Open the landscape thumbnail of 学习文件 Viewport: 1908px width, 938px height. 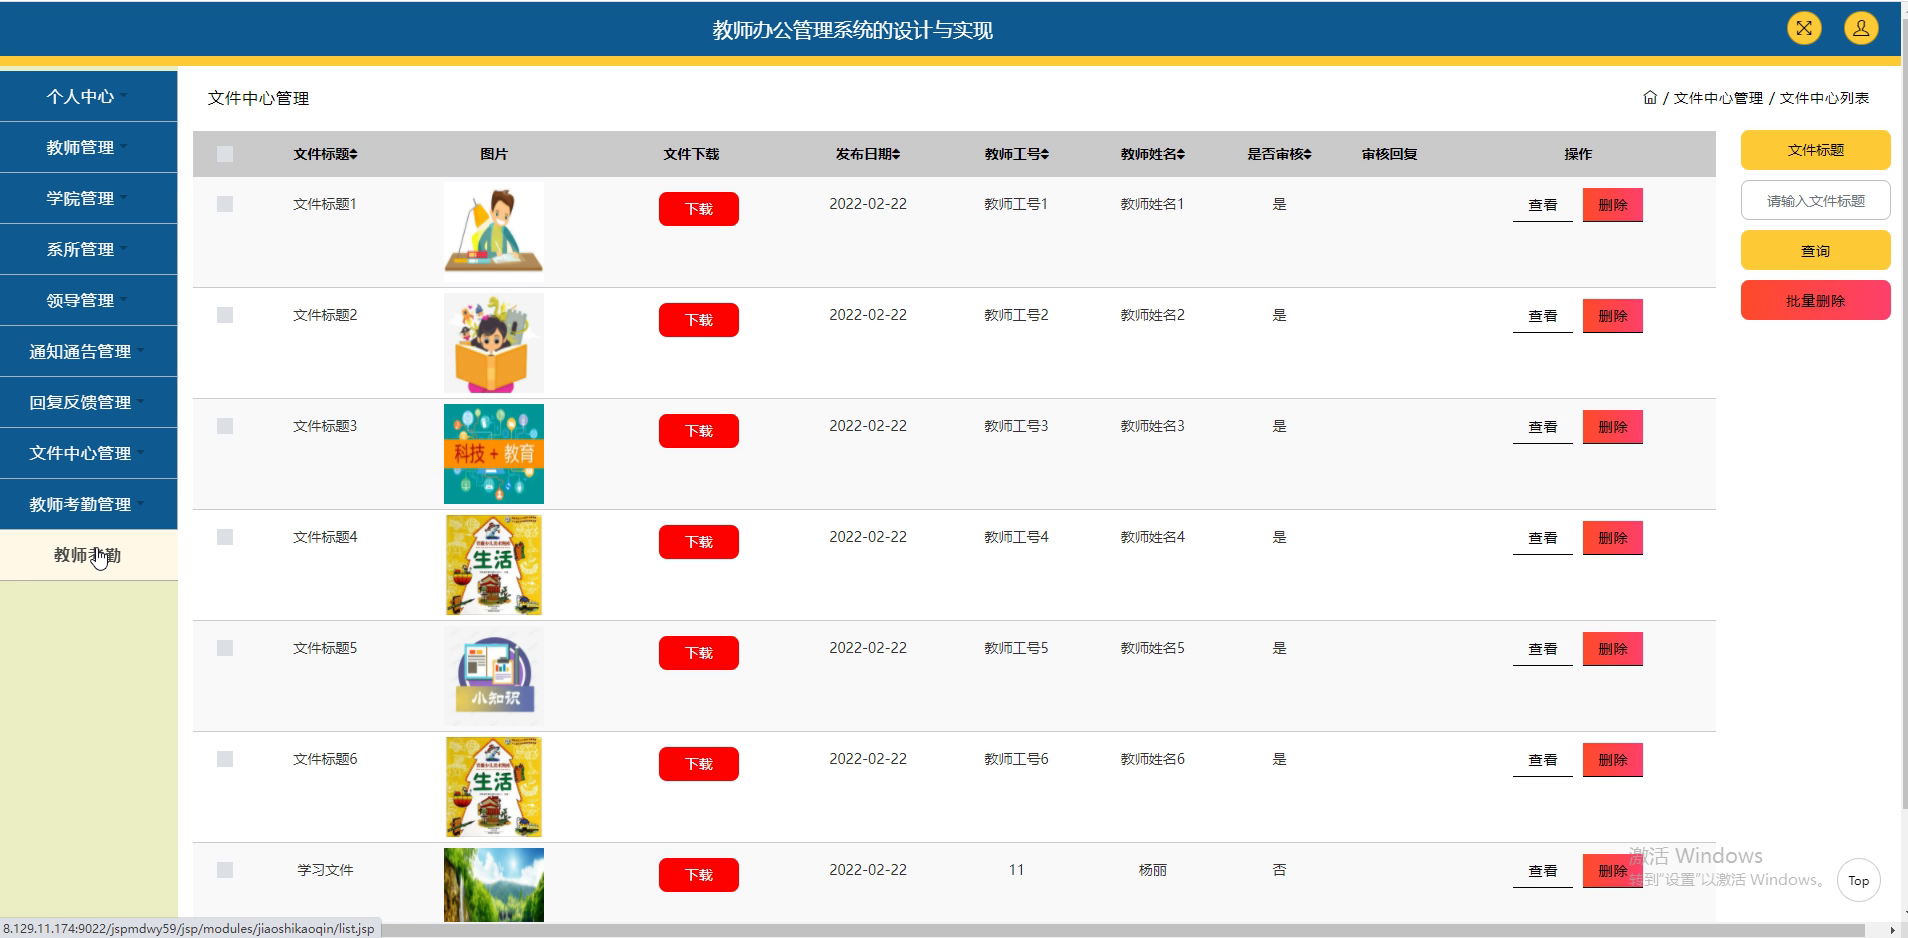(494, 885)
